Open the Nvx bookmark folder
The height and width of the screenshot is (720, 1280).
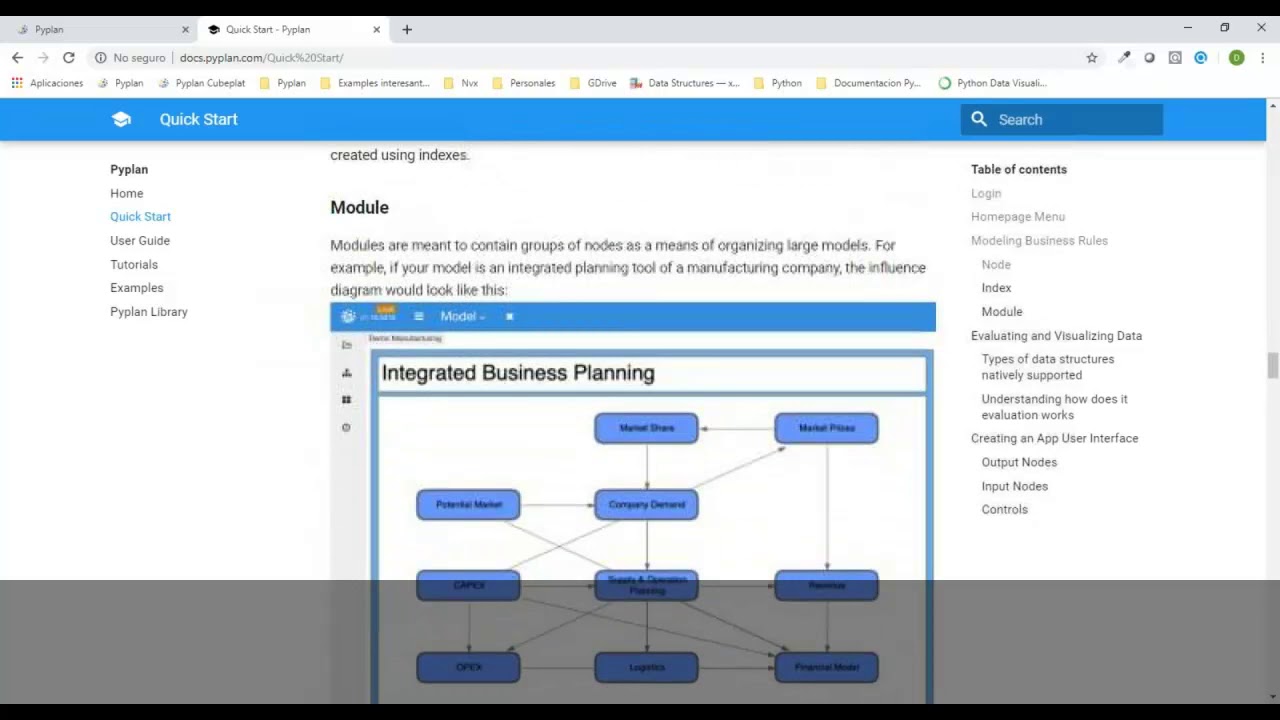click(461, 83)
